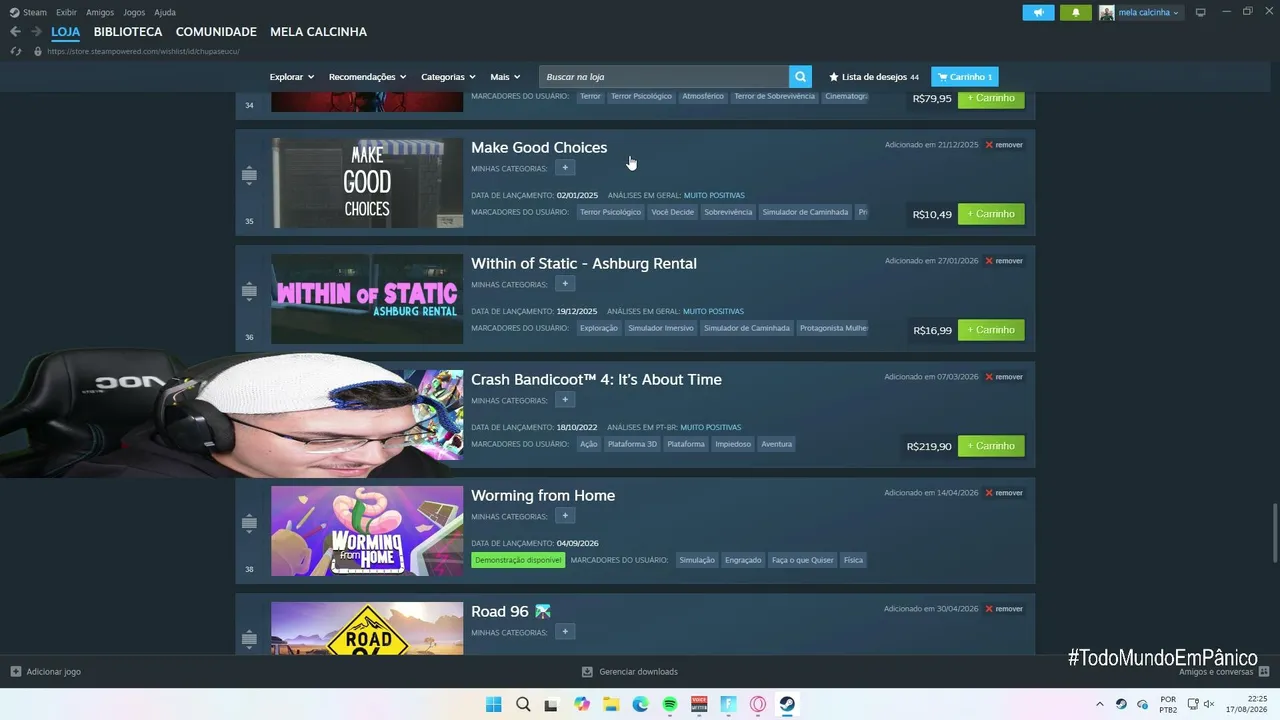Open the green notifications bell
This screenshot has height=720, width=1280.
(1076, 12)
